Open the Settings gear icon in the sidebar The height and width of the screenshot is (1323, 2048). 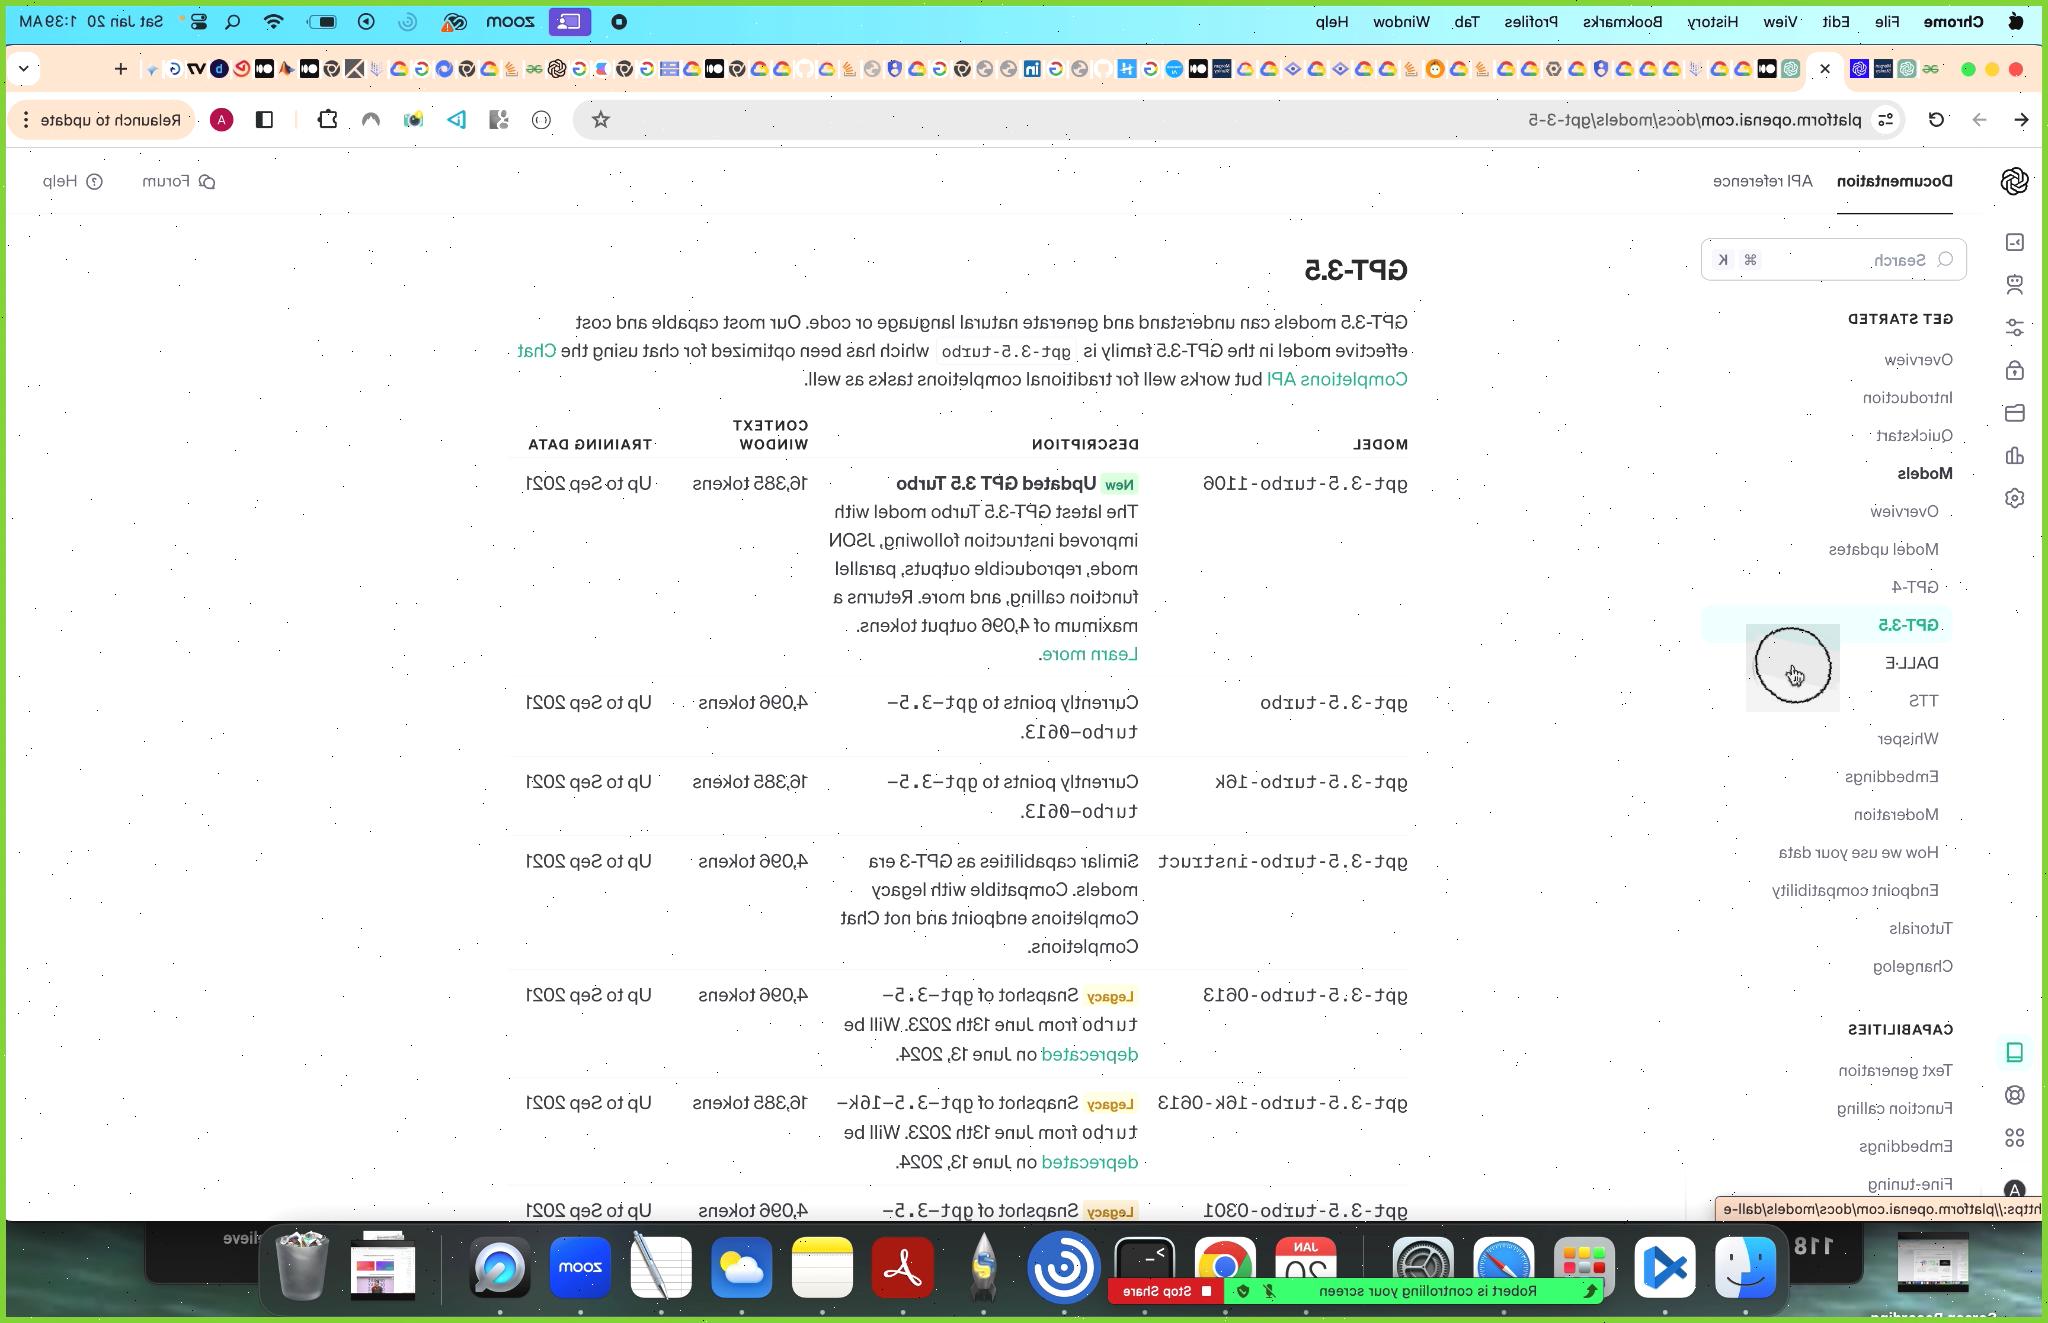2014,498
